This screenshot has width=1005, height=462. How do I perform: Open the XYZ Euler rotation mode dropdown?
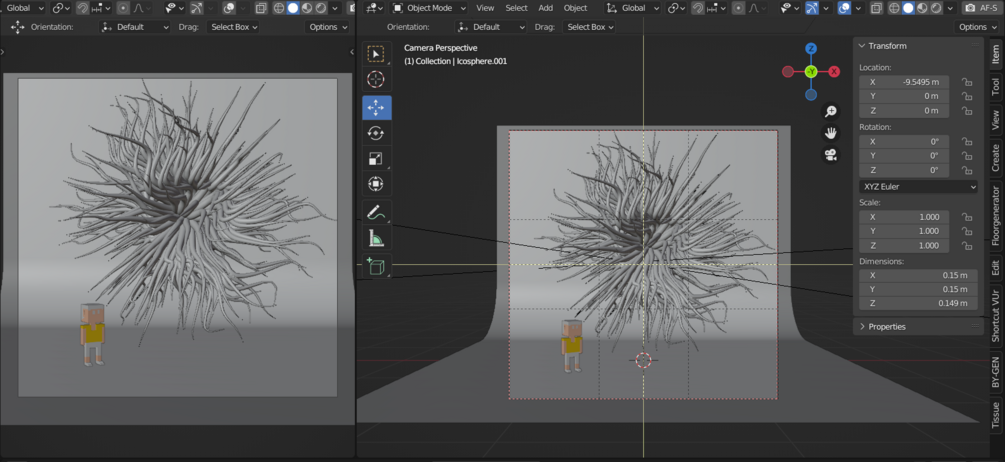coord(918,186)
